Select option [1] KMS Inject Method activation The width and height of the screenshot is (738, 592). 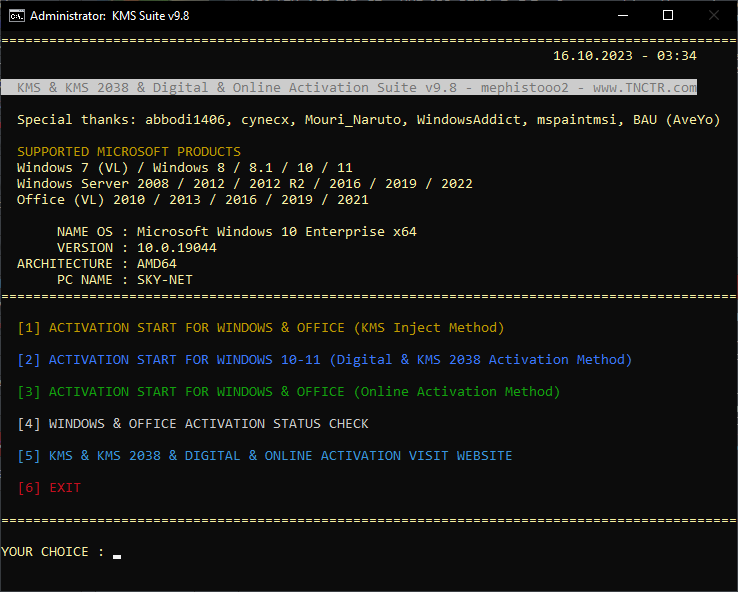pyautogui.click(x=260, y=328)
